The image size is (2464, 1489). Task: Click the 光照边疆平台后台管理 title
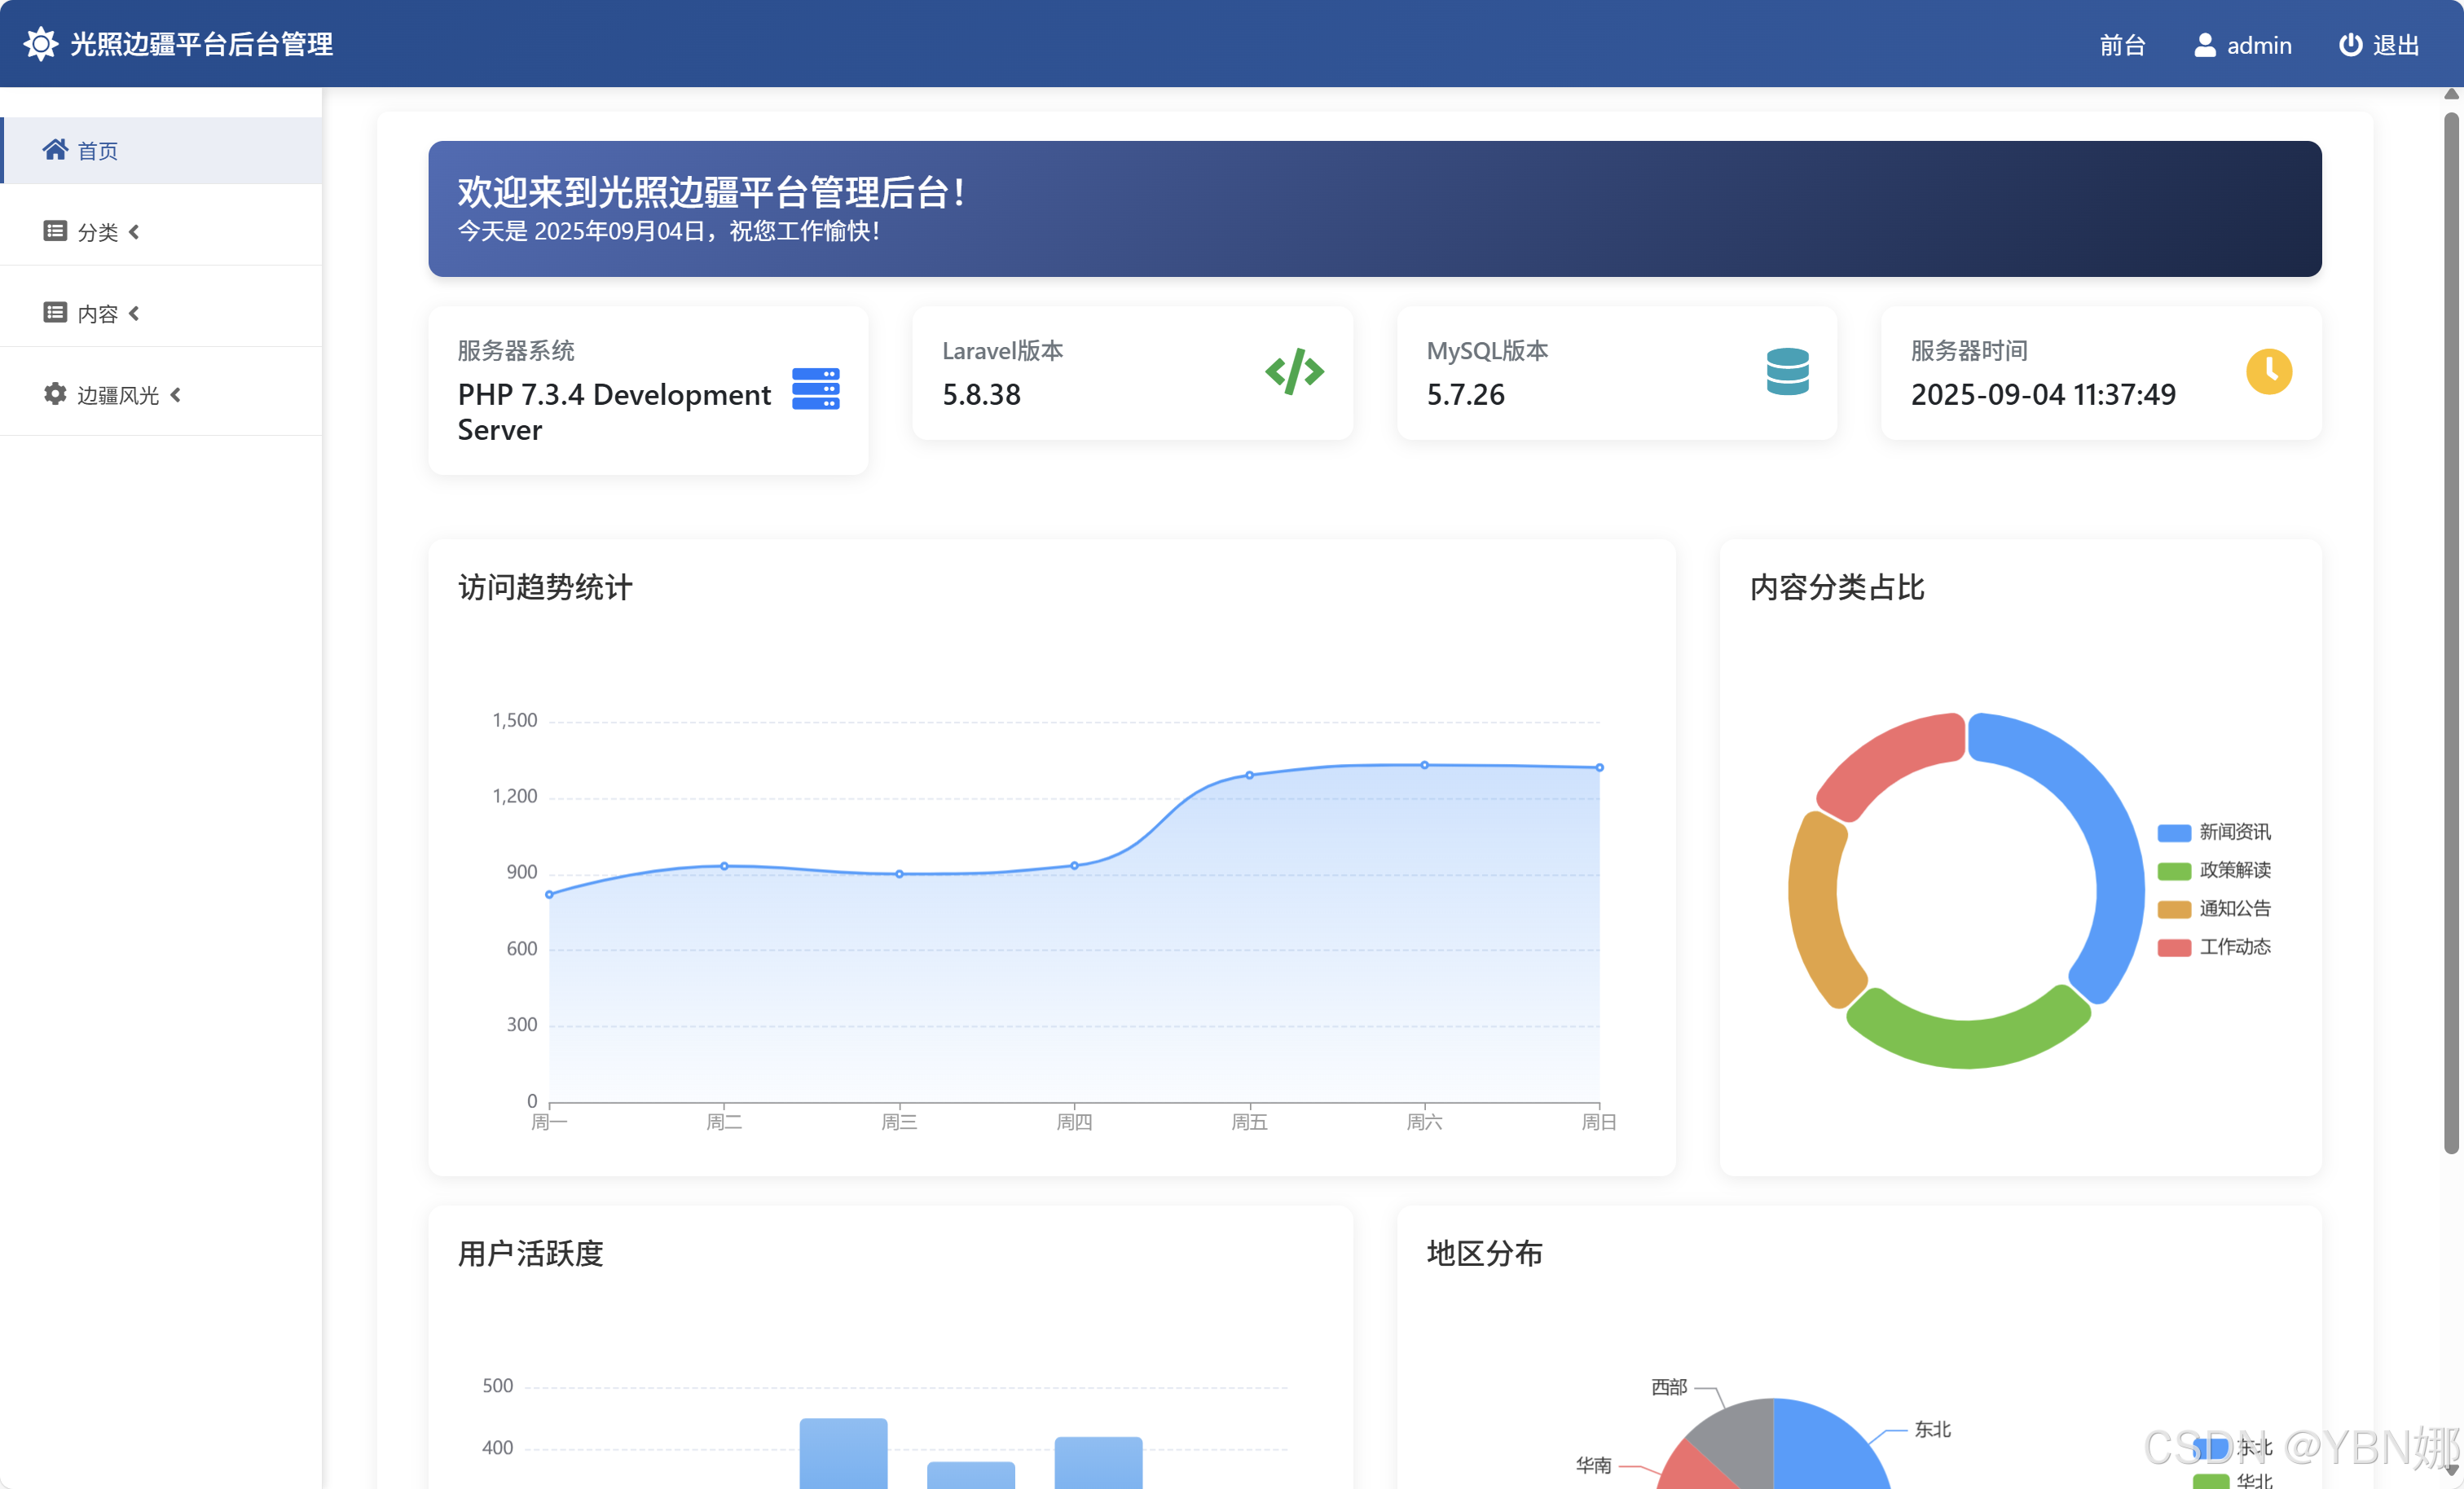[x=201, y=44]
